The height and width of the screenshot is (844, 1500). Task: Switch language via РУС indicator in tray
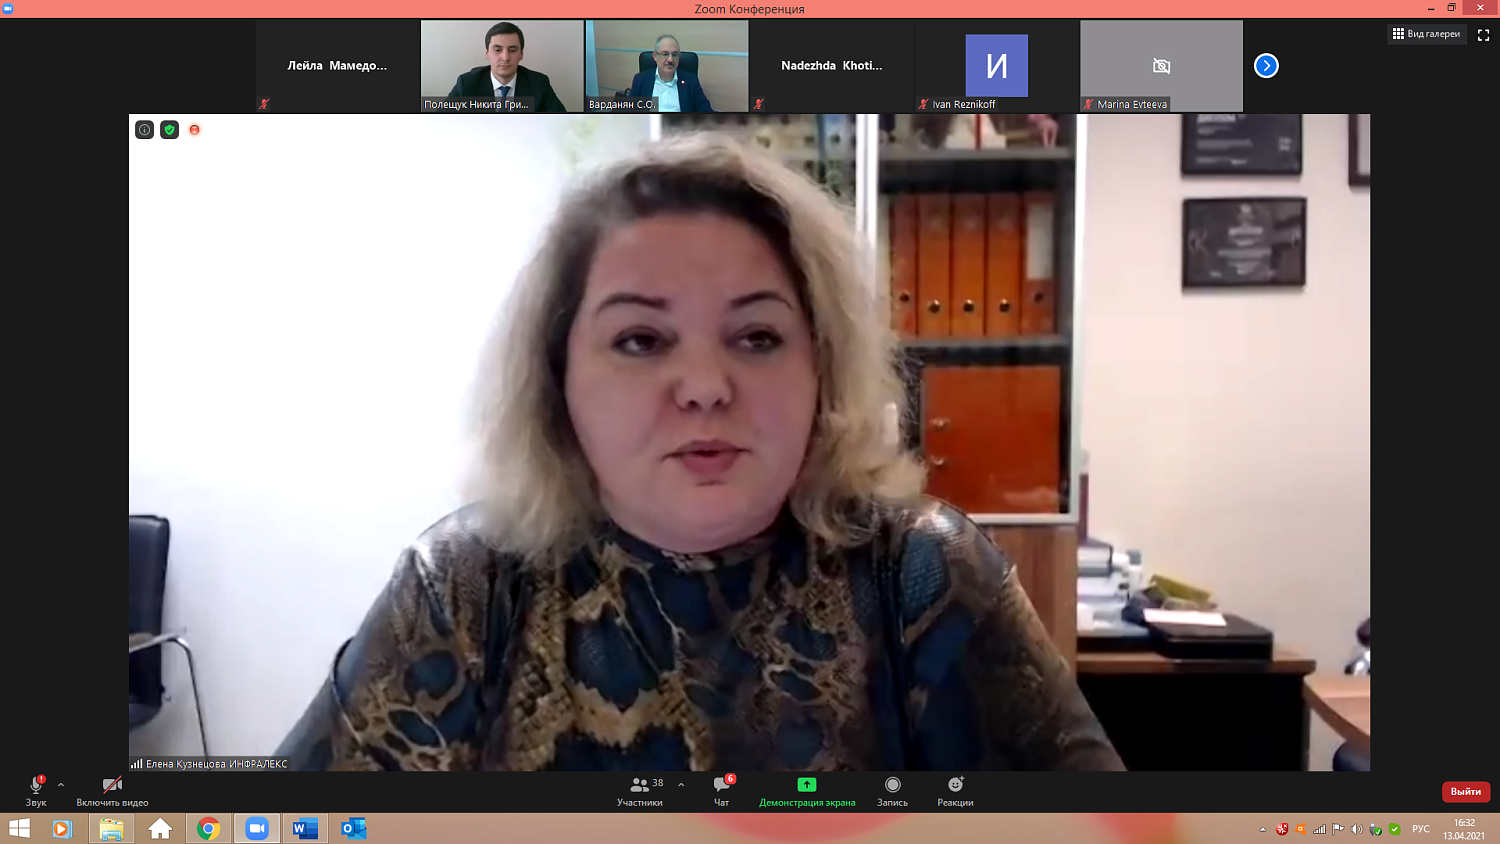[1420, 829]
